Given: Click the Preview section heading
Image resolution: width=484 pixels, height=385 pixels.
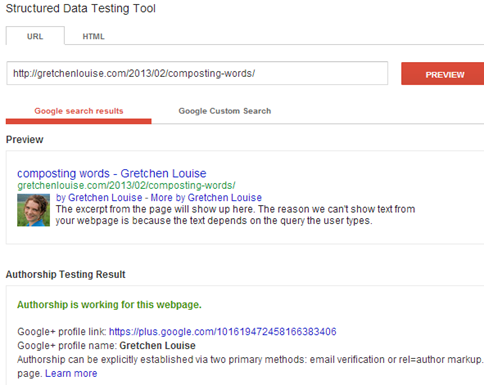Looking at the screenshot, I should (x=25, y=139).
